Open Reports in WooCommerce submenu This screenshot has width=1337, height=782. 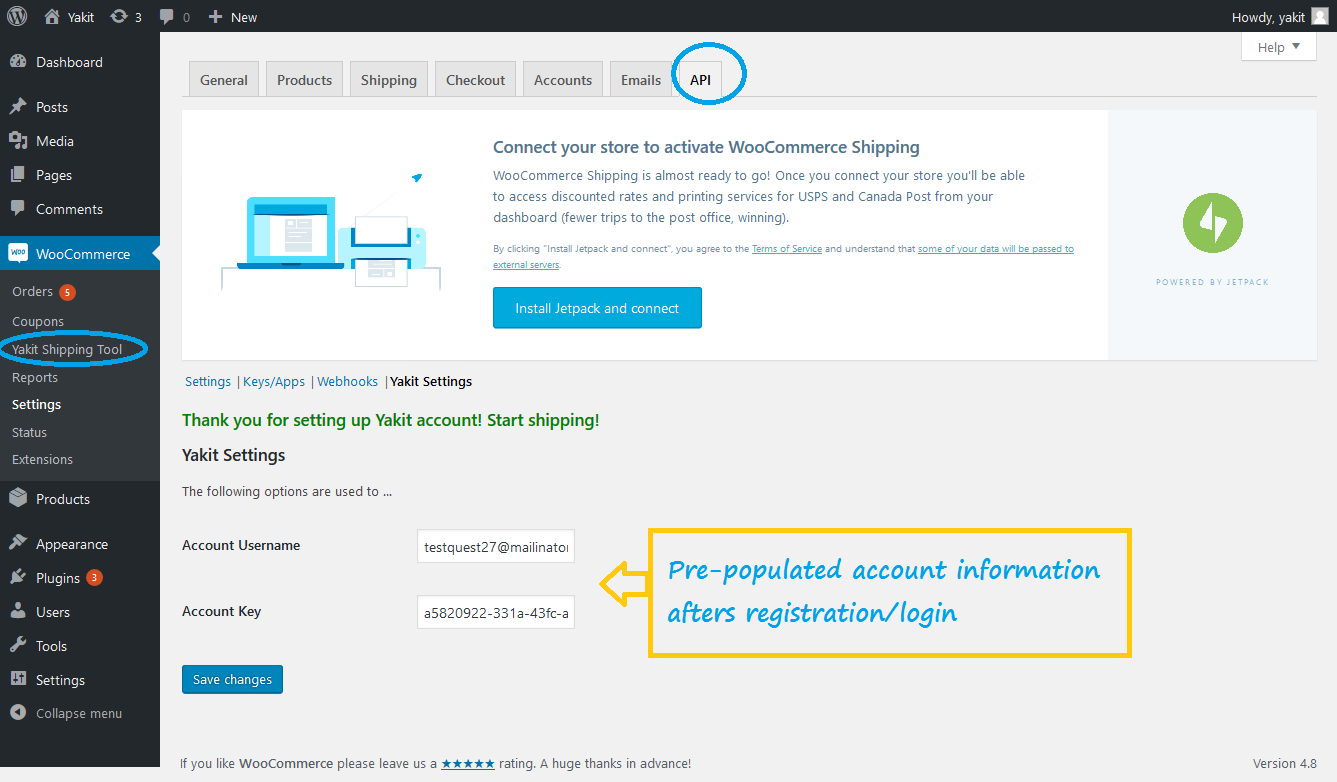(35, 377)
